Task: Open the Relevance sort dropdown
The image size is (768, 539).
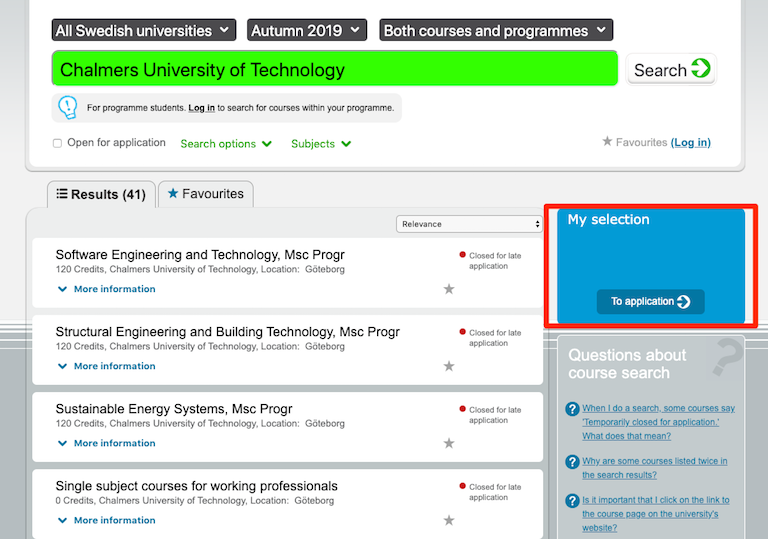Action: tap(469, 224)
